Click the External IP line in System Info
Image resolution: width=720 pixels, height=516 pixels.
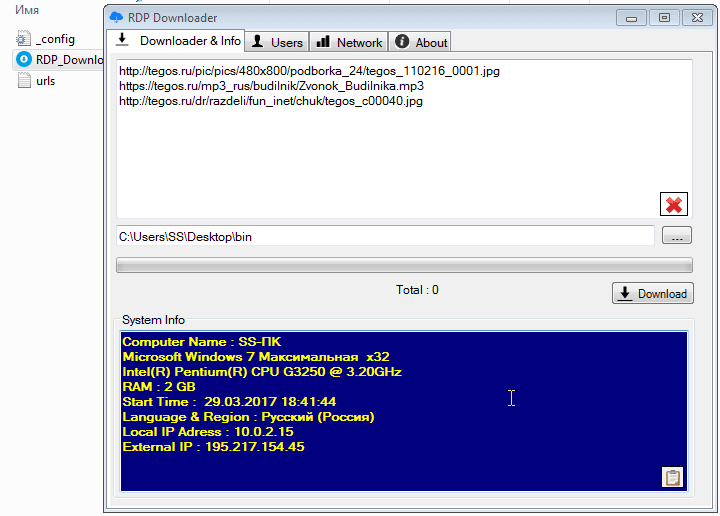[213, 447]
